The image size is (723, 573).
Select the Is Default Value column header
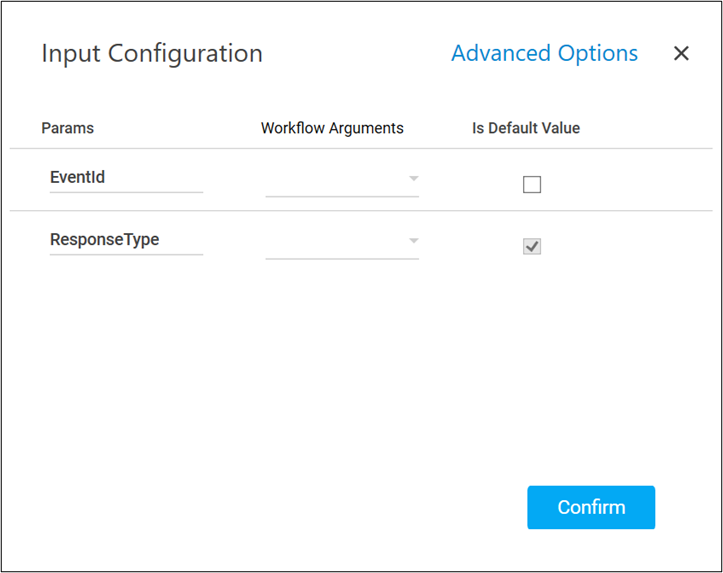[526, 128]
